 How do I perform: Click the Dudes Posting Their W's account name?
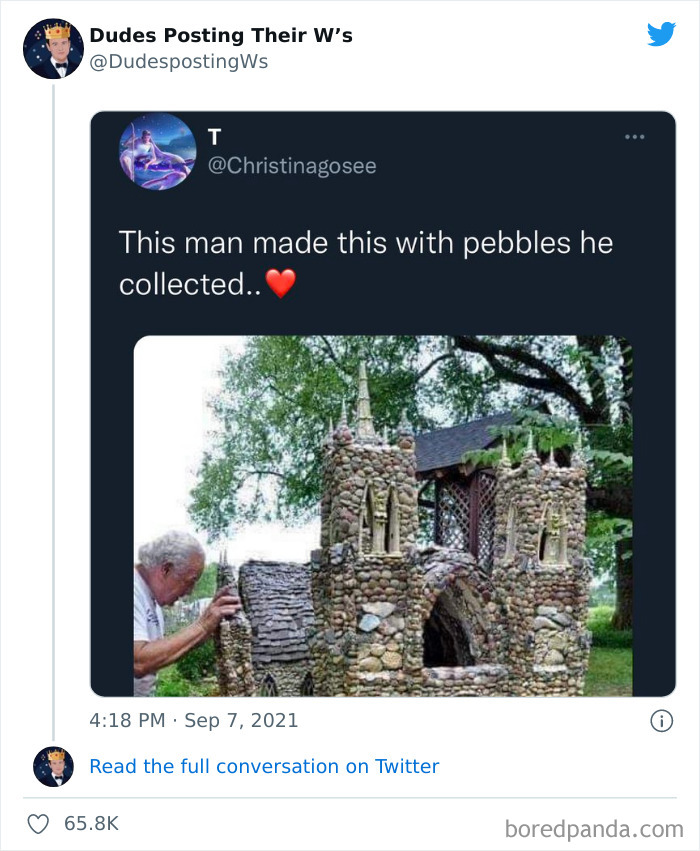pos(220,34)
